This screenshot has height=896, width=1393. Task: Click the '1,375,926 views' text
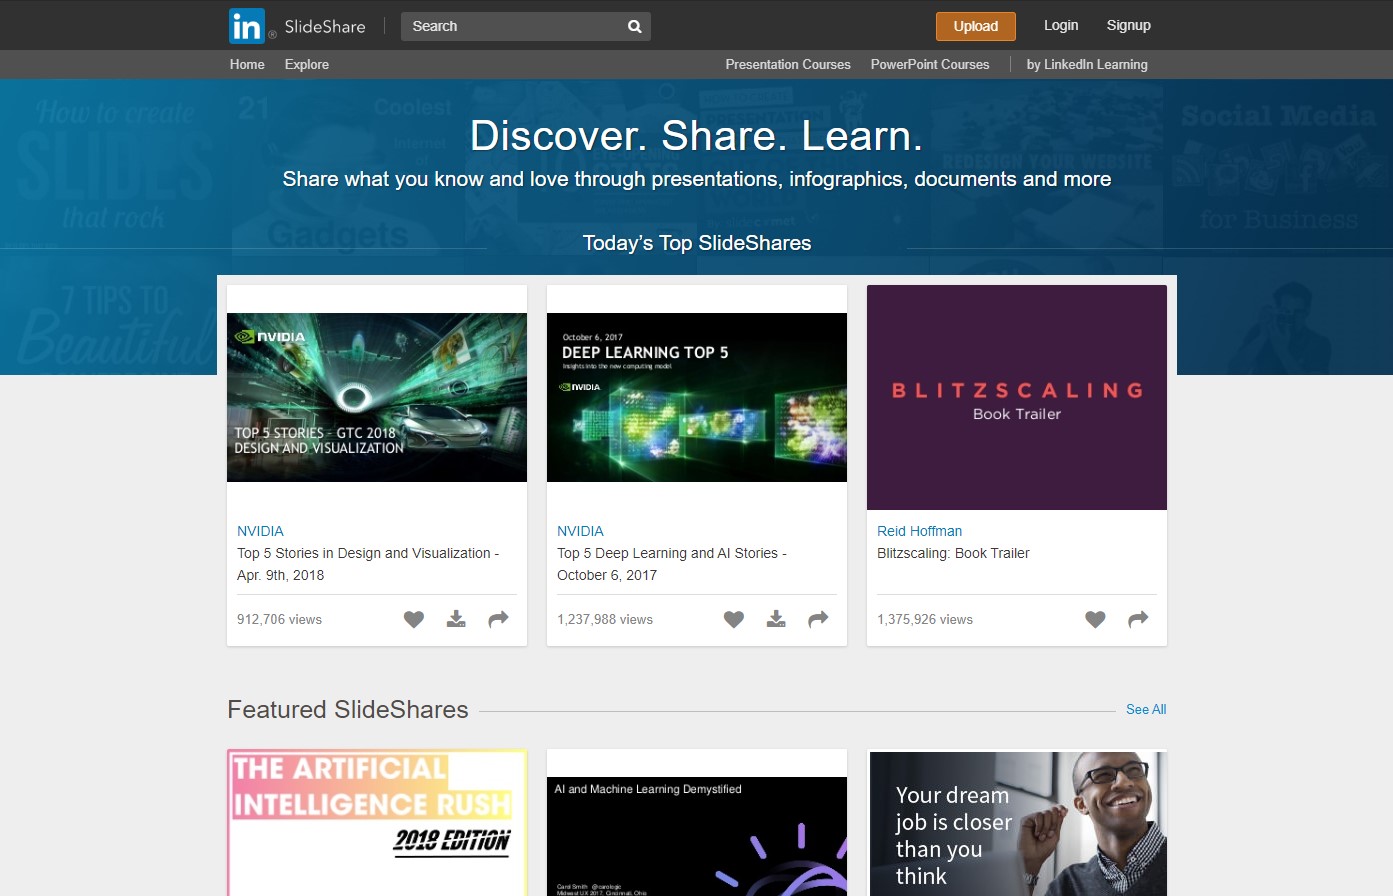pos(925,619)
